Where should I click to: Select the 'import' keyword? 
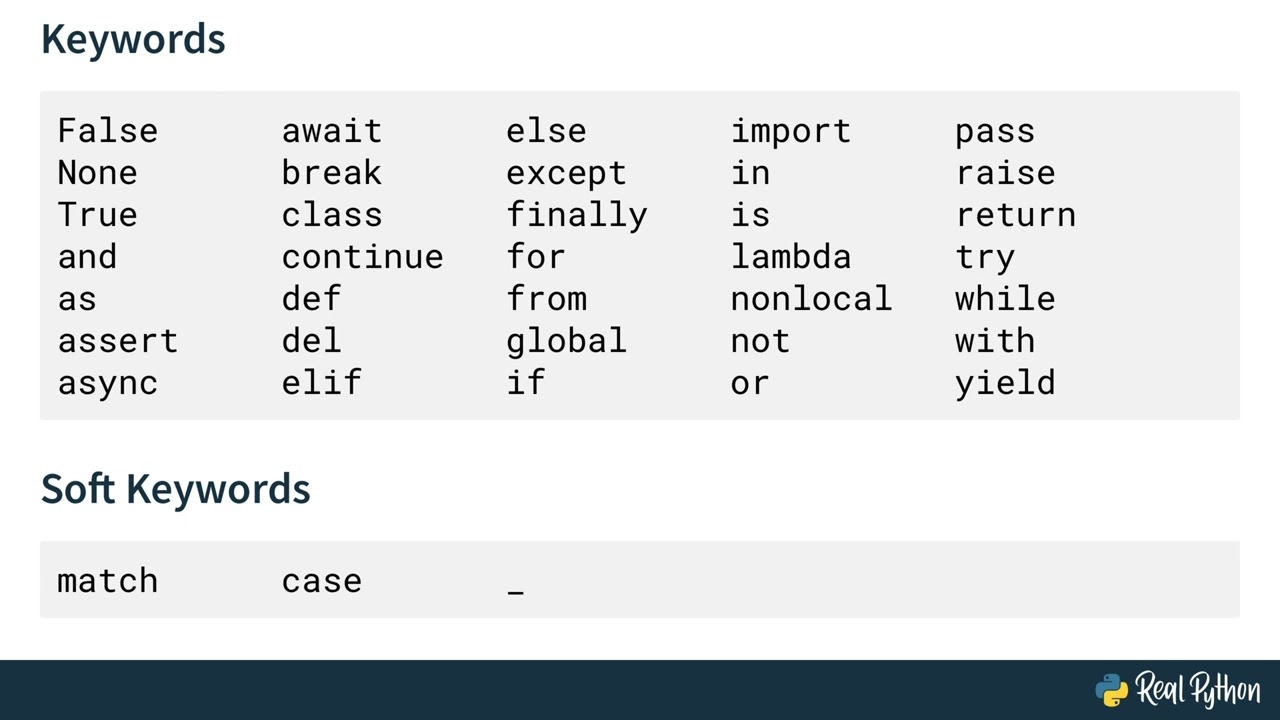tap(790, 131)
